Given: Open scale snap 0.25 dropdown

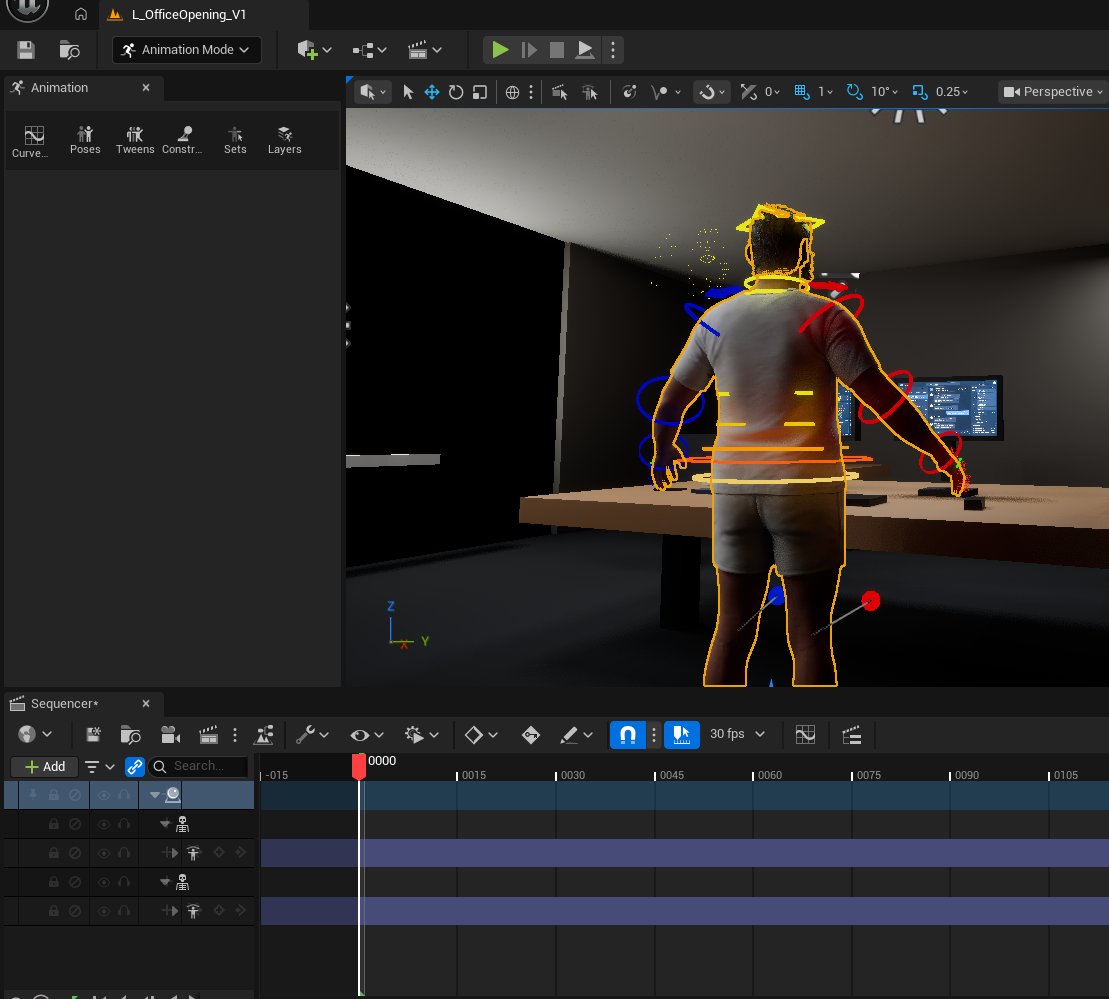Looking at the screenshot, I should (951, 92).
